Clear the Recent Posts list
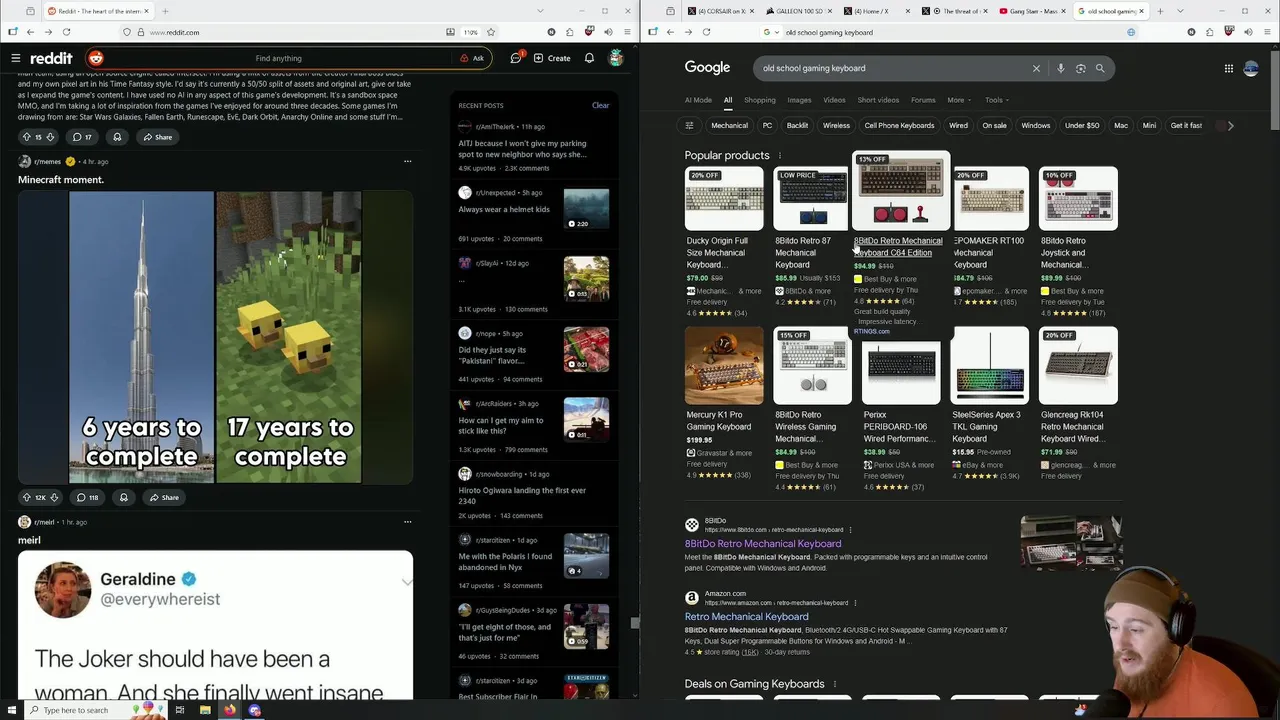Image resolution: width=1280 pixels, height=720 pixels. (x=600, y=105)
